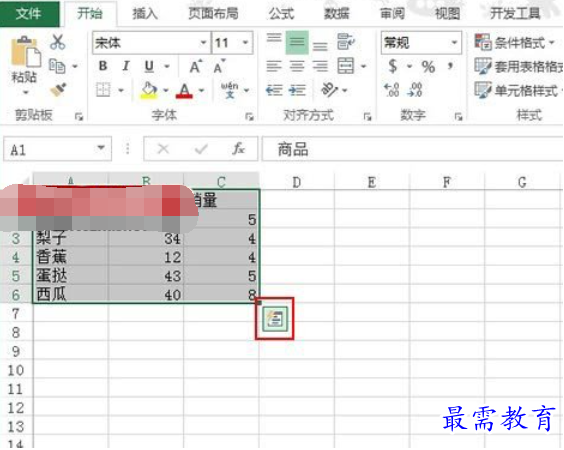
Task: Switch to 插入 Insert tab
Action: click(x=145, y=14)
